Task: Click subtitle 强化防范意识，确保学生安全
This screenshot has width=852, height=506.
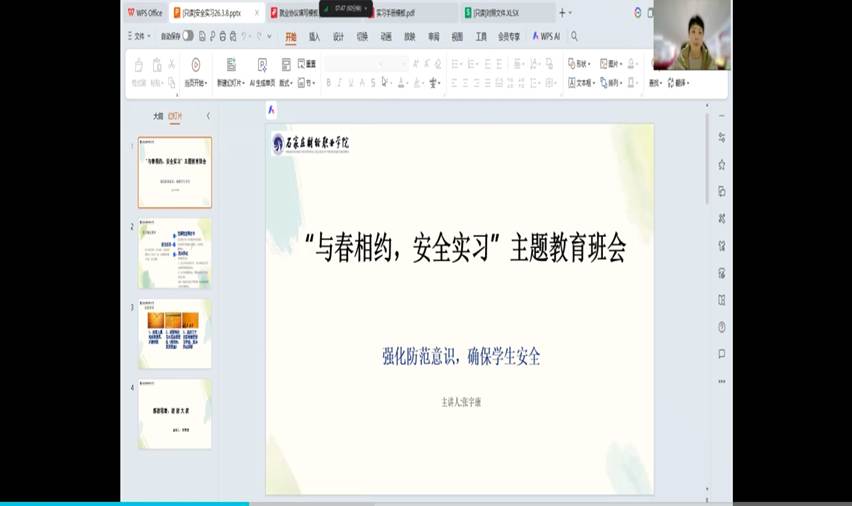Action: [461, 357]
